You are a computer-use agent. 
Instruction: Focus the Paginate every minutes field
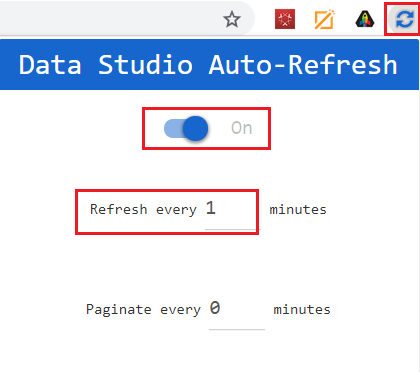pos(237,310)
